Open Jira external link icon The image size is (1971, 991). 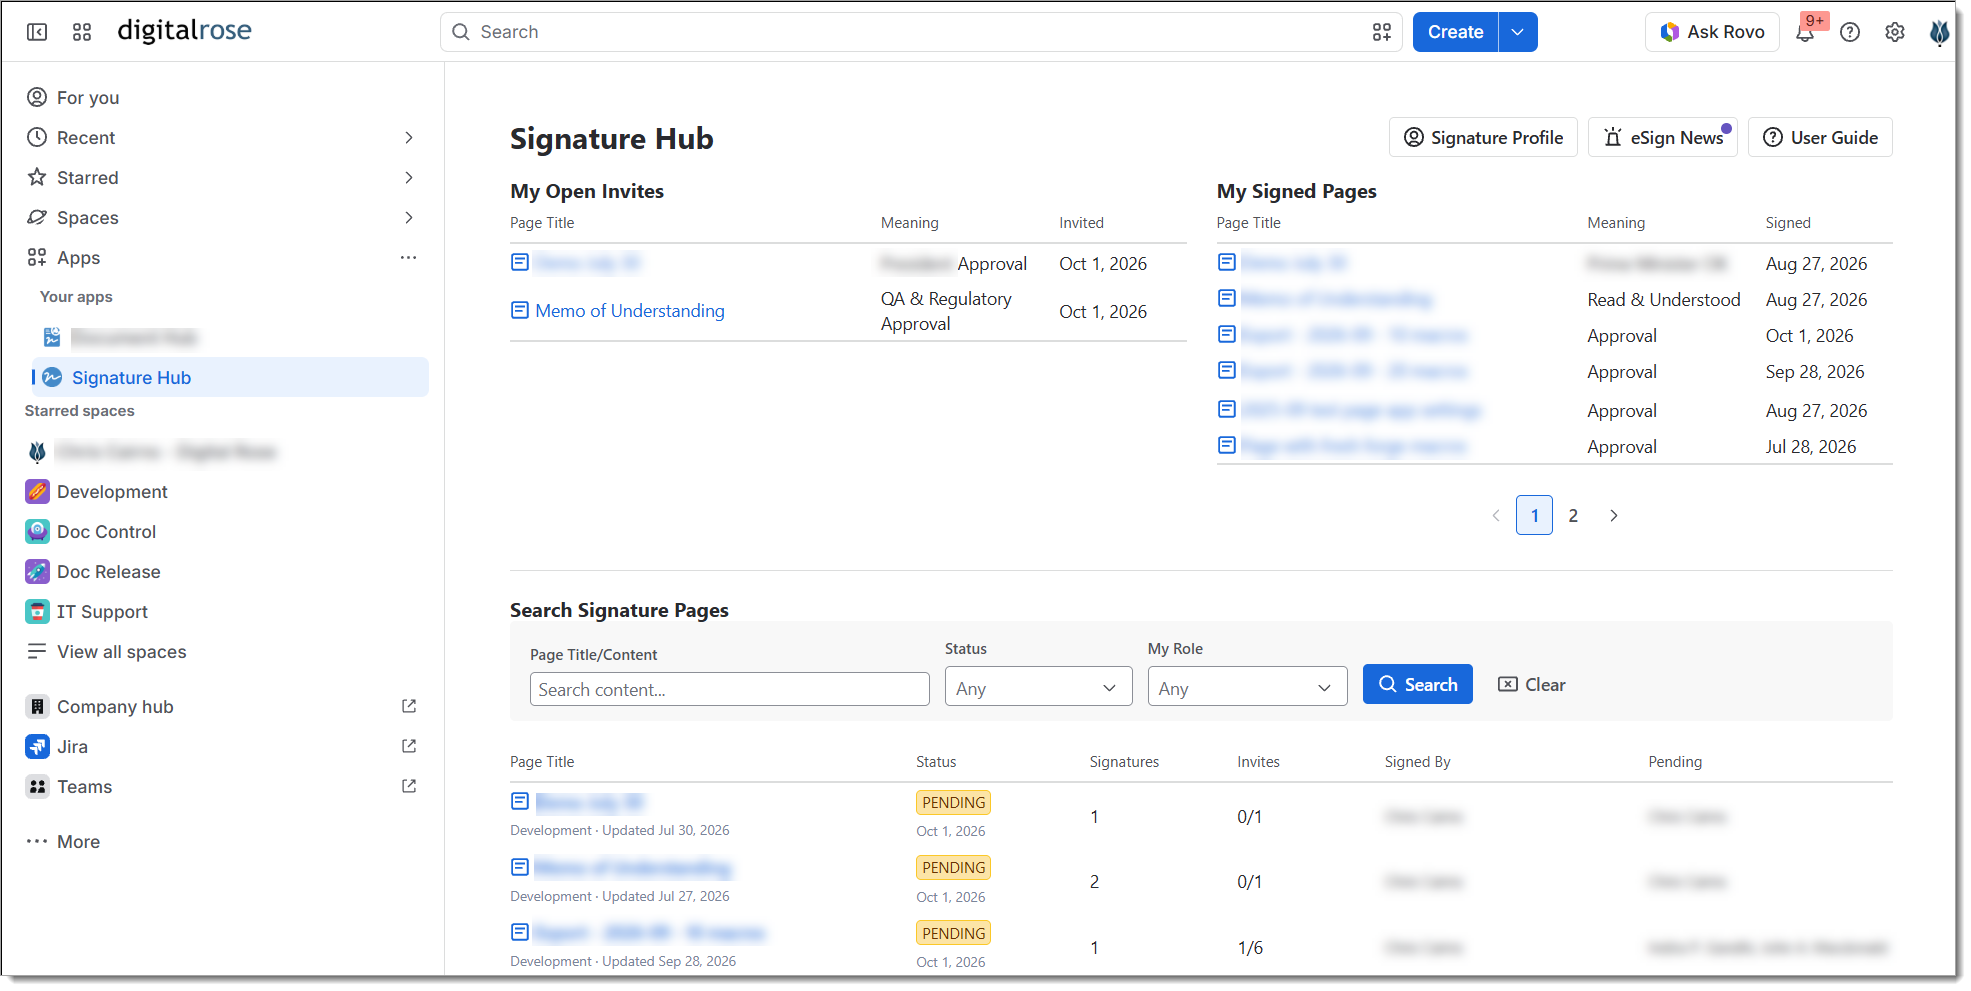[409, 746]
